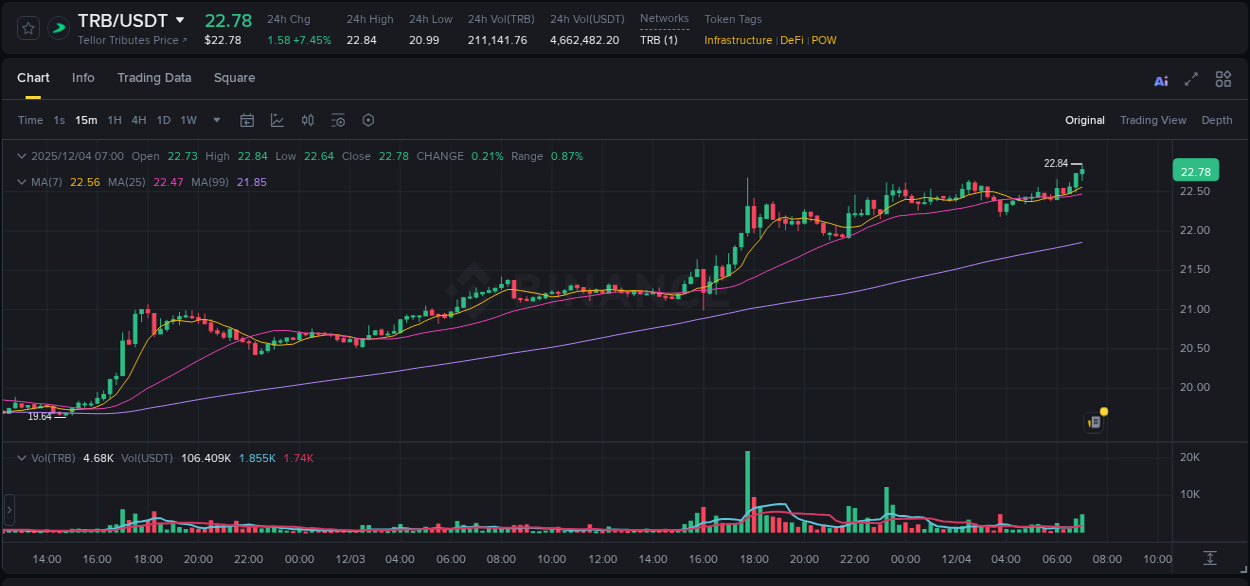Select the chart type icon on toolbar
The image size is (1250, 586).
(277, 120)
